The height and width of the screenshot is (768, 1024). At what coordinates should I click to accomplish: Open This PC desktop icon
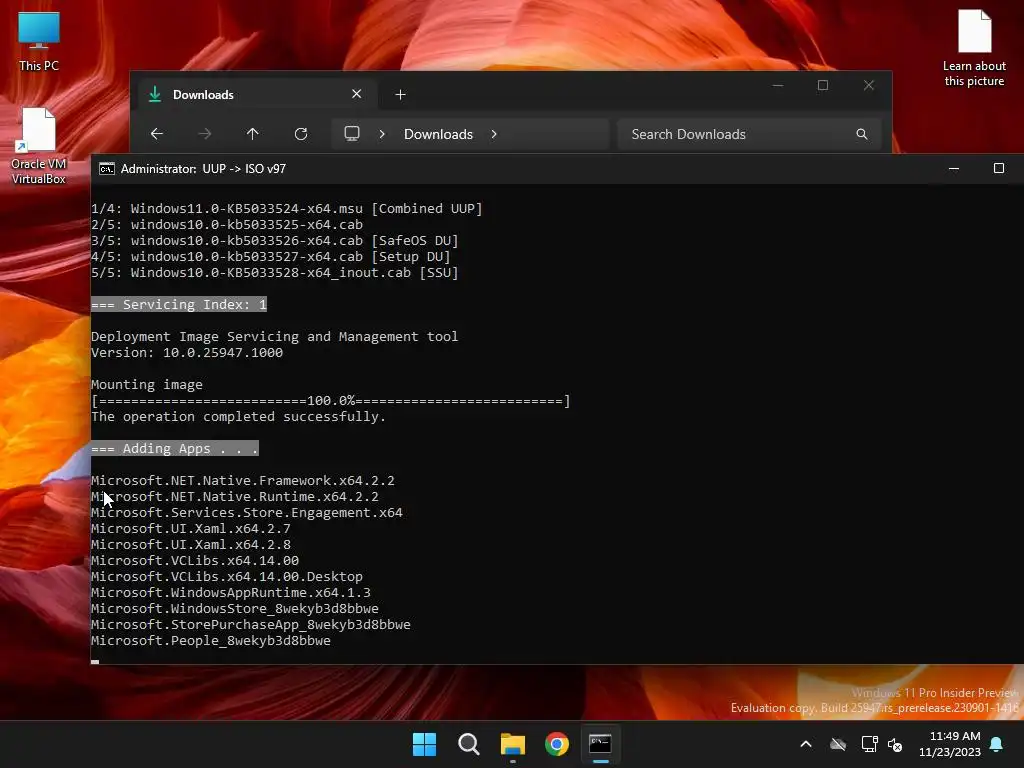(x=39, y=42)
